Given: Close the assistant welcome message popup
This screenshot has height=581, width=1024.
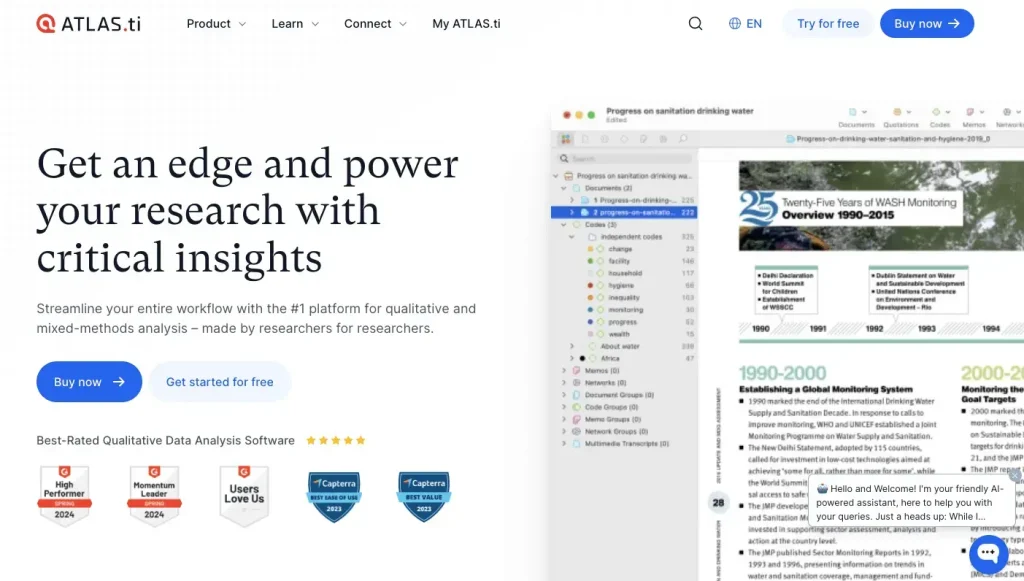Looking at the screenshot, I should (x=1014, y=476).
